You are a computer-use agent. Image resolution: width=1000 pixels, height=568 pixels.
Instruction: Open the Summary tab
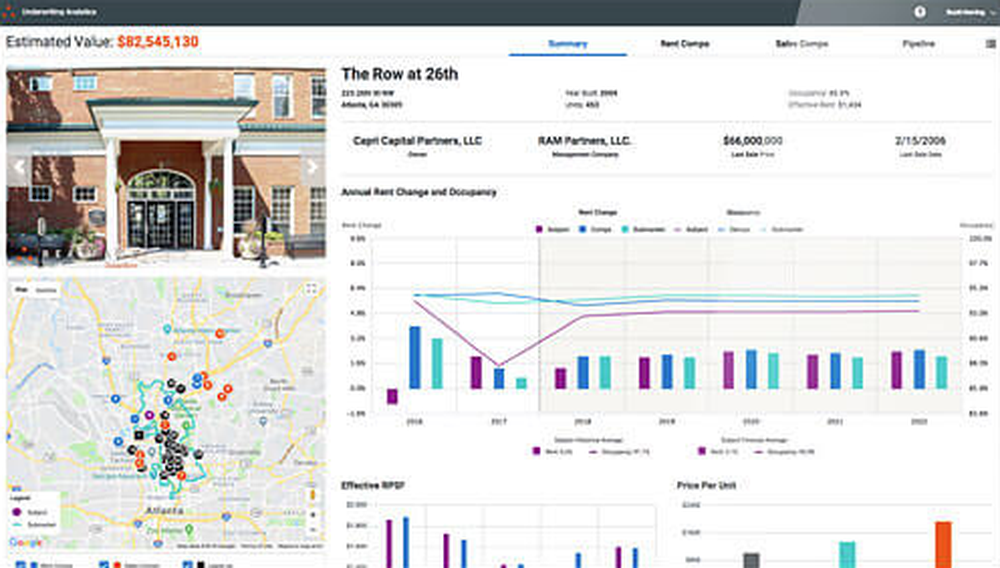(568, 44)
